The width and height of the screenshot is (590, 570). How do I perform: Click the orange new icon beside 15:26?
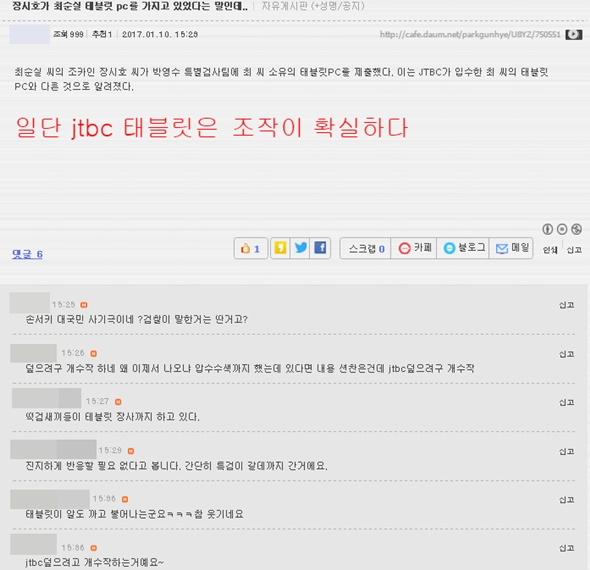tap(94, 354)
